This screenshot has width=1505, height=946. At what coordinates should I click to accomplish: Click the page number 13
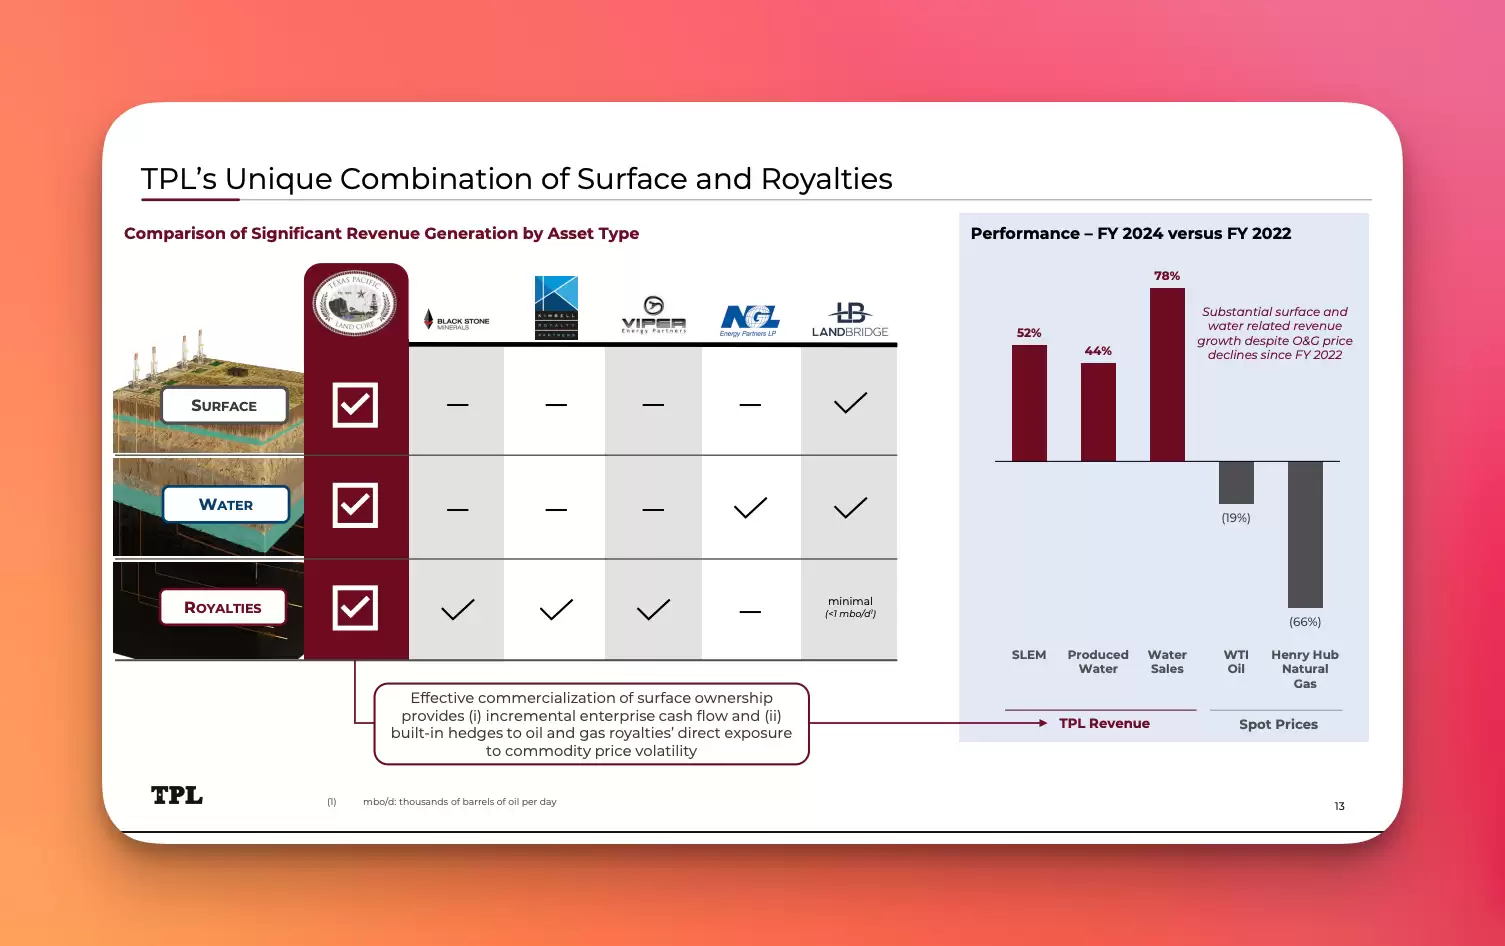tap(1339, 806)
